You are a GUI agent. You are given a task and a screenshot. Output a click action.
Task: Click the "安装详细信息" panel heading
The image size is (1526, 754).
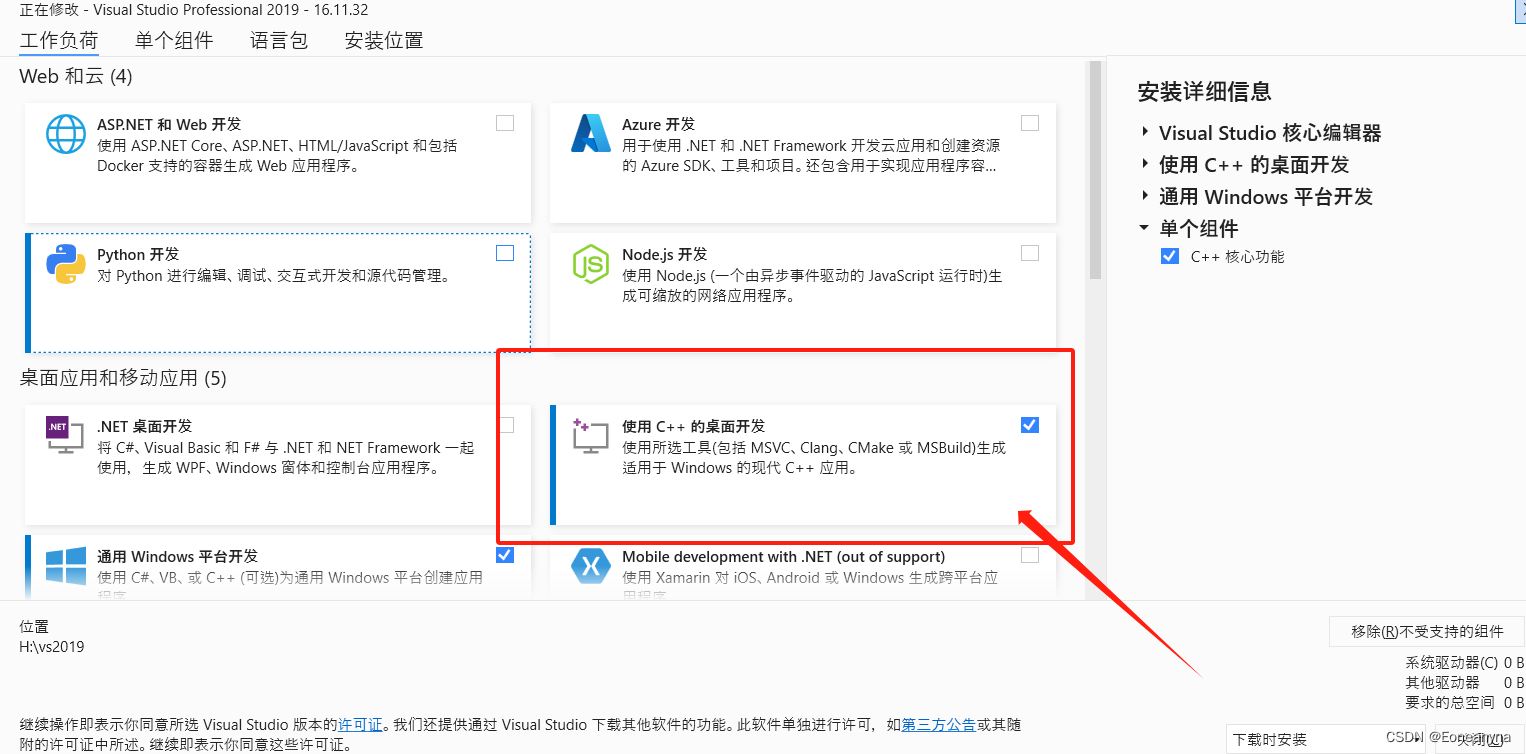click(1205, 92)
